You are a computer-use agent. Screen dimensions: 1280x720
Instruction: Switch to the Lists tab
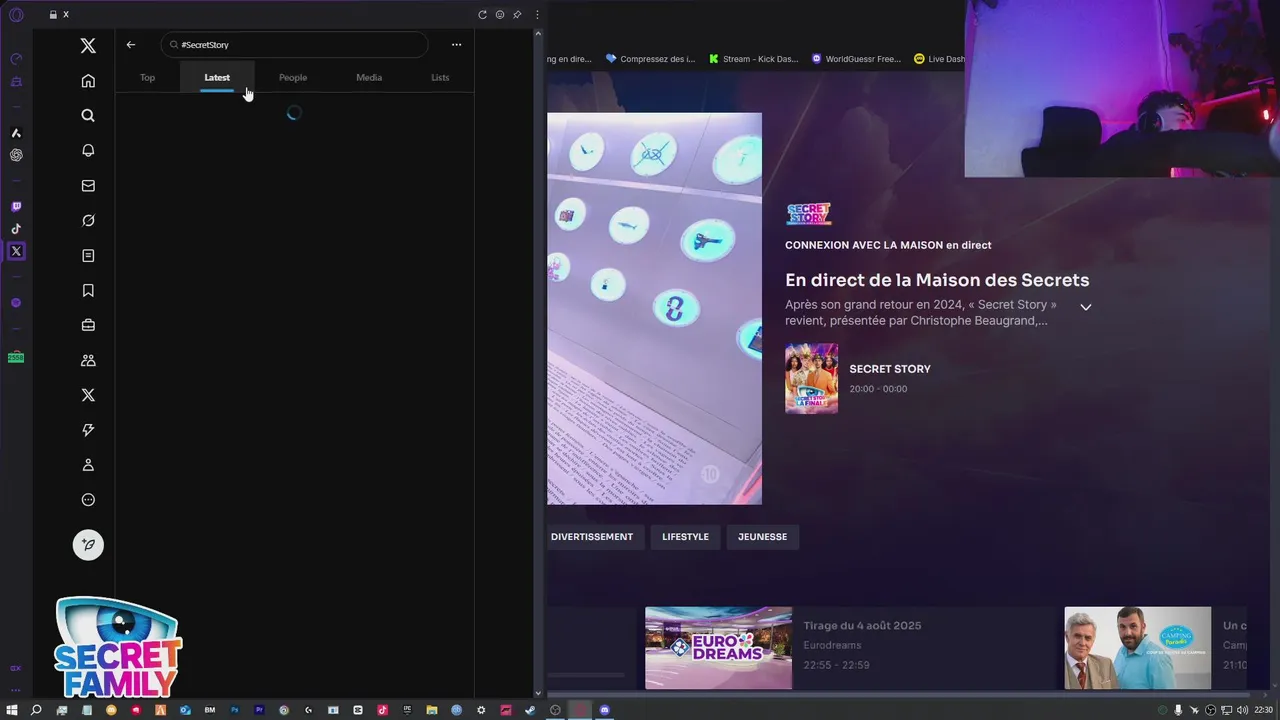click(440, 77)
